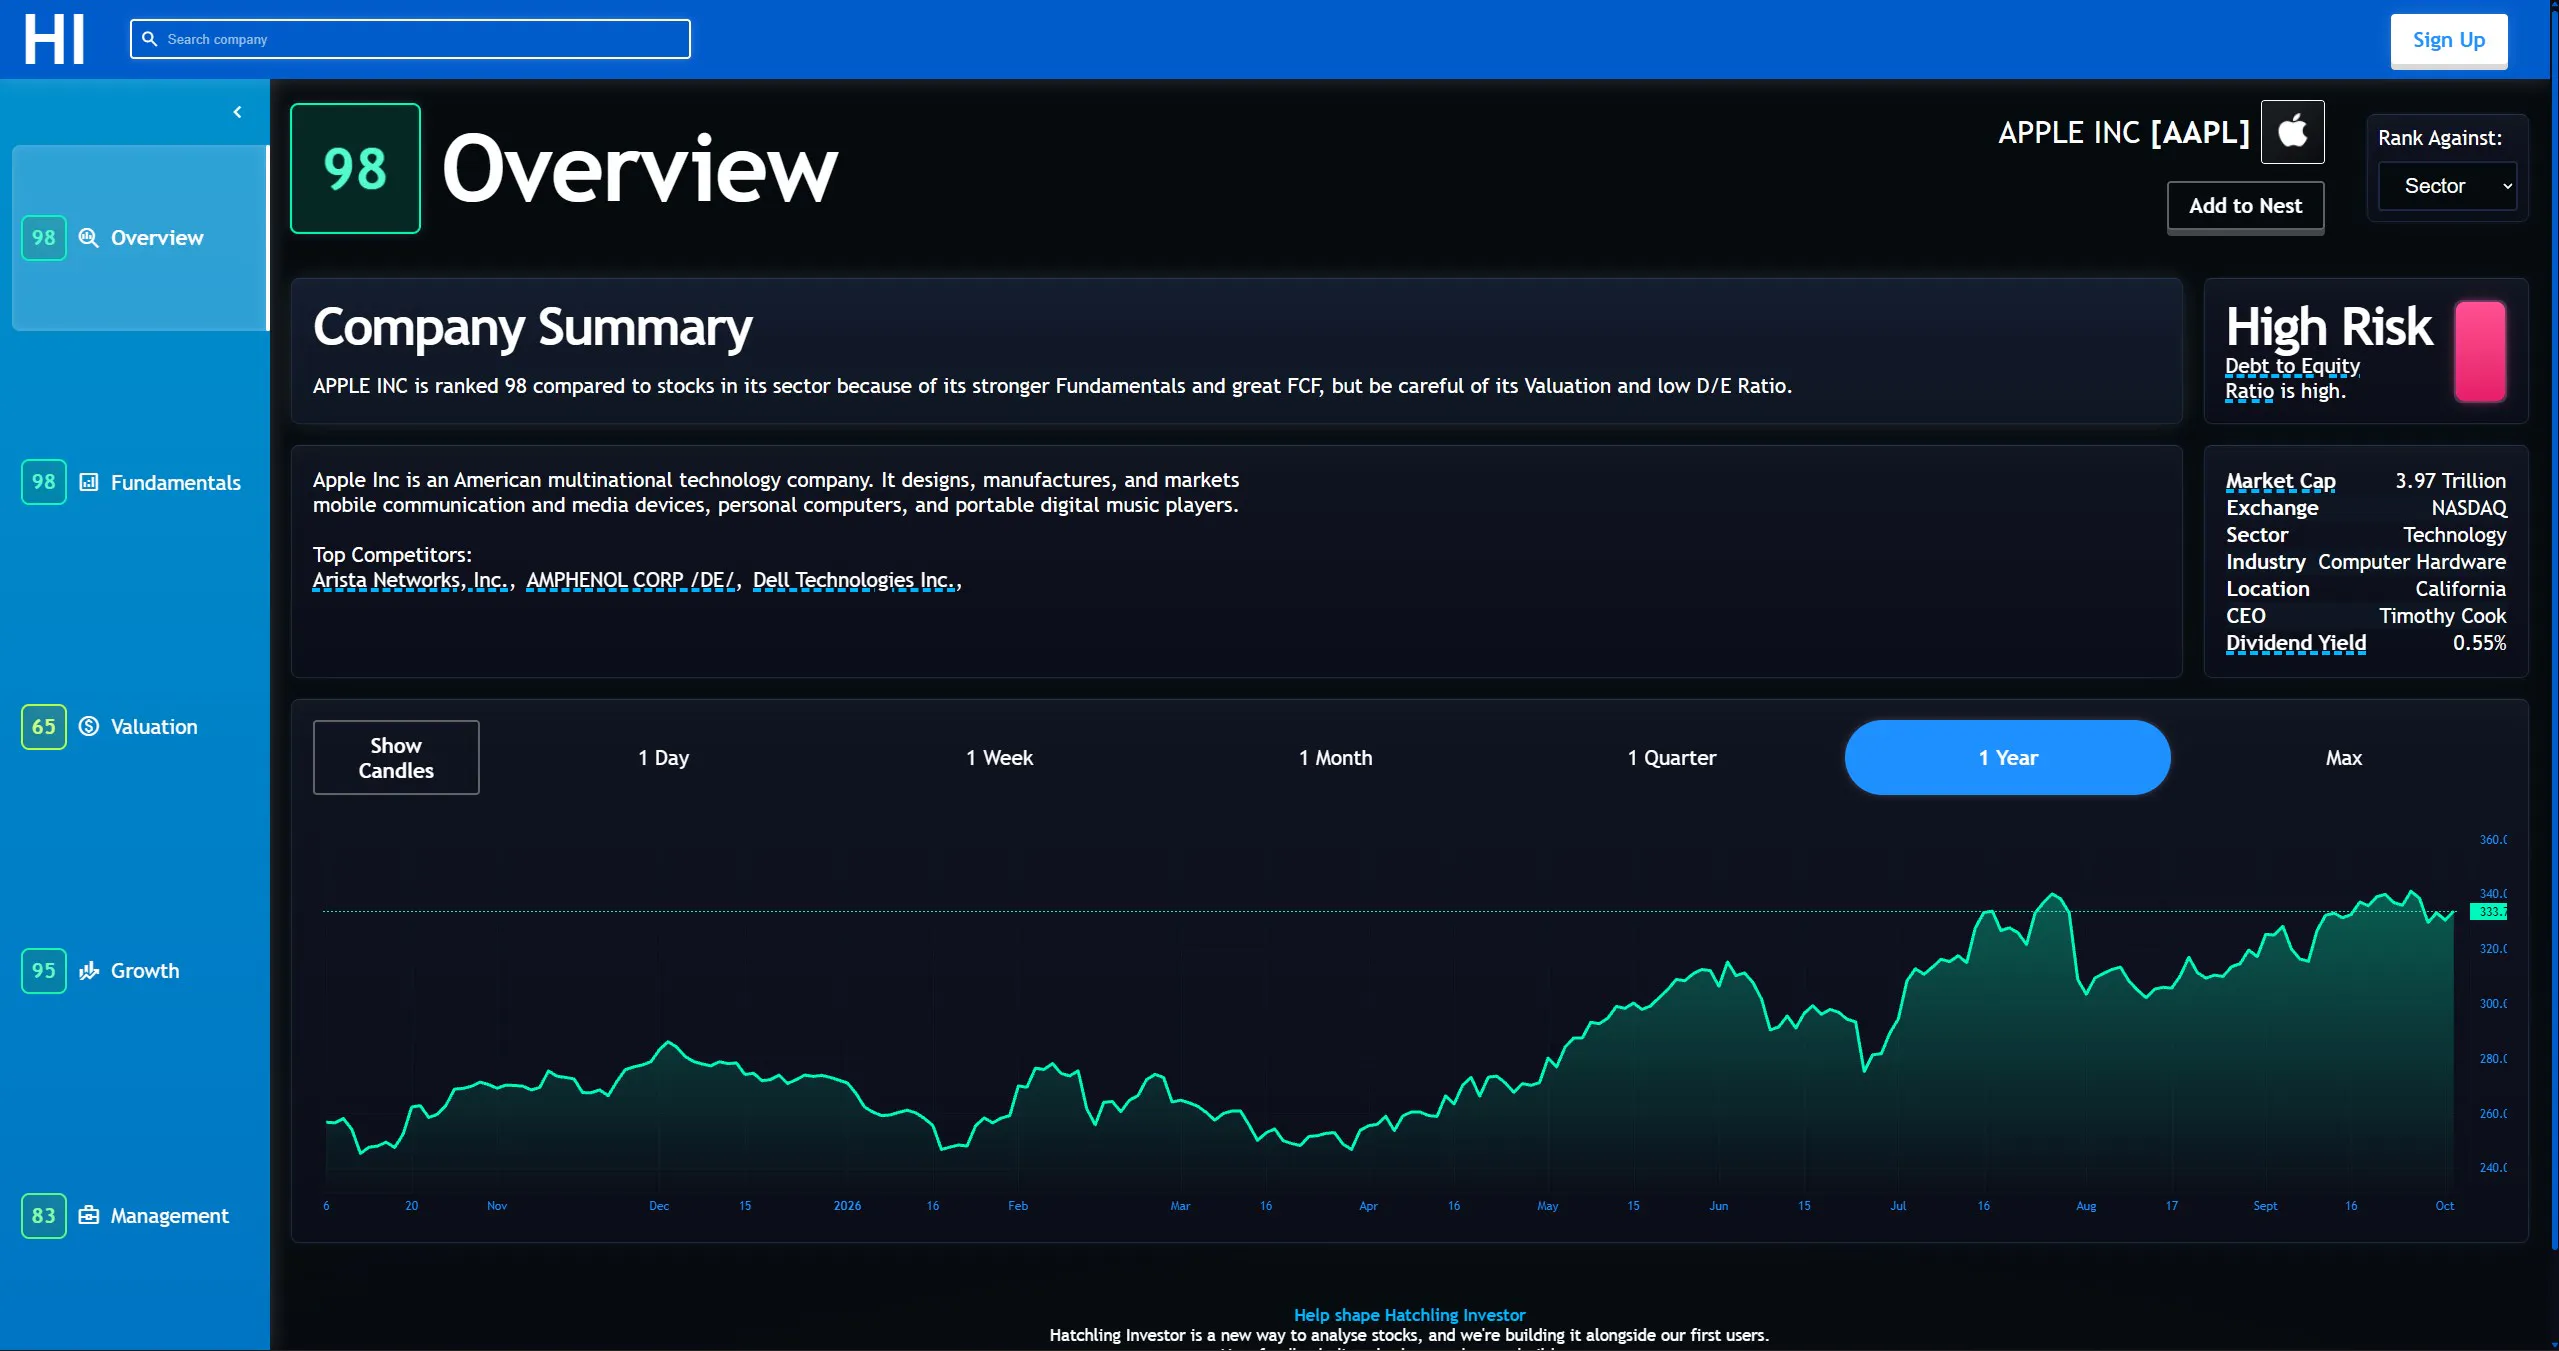This screenshot has width=2559, height=1351.
Task: Click the Valuation dollar icon in sidebar
Action: pos(89,726)
